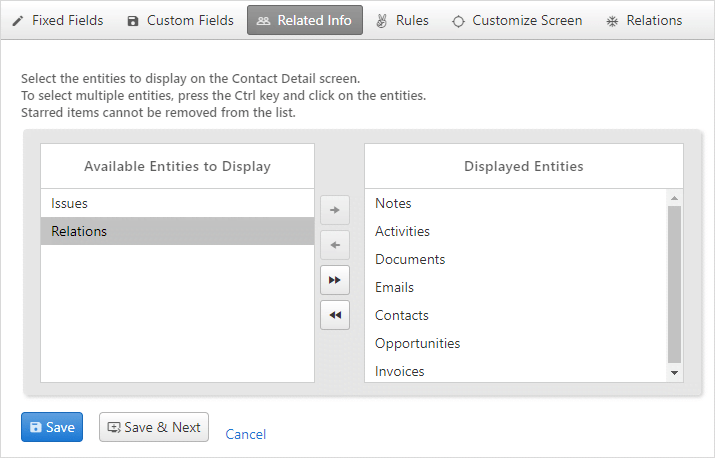Click the displayed entities scrollbar thumb

[x=674, y=285]
